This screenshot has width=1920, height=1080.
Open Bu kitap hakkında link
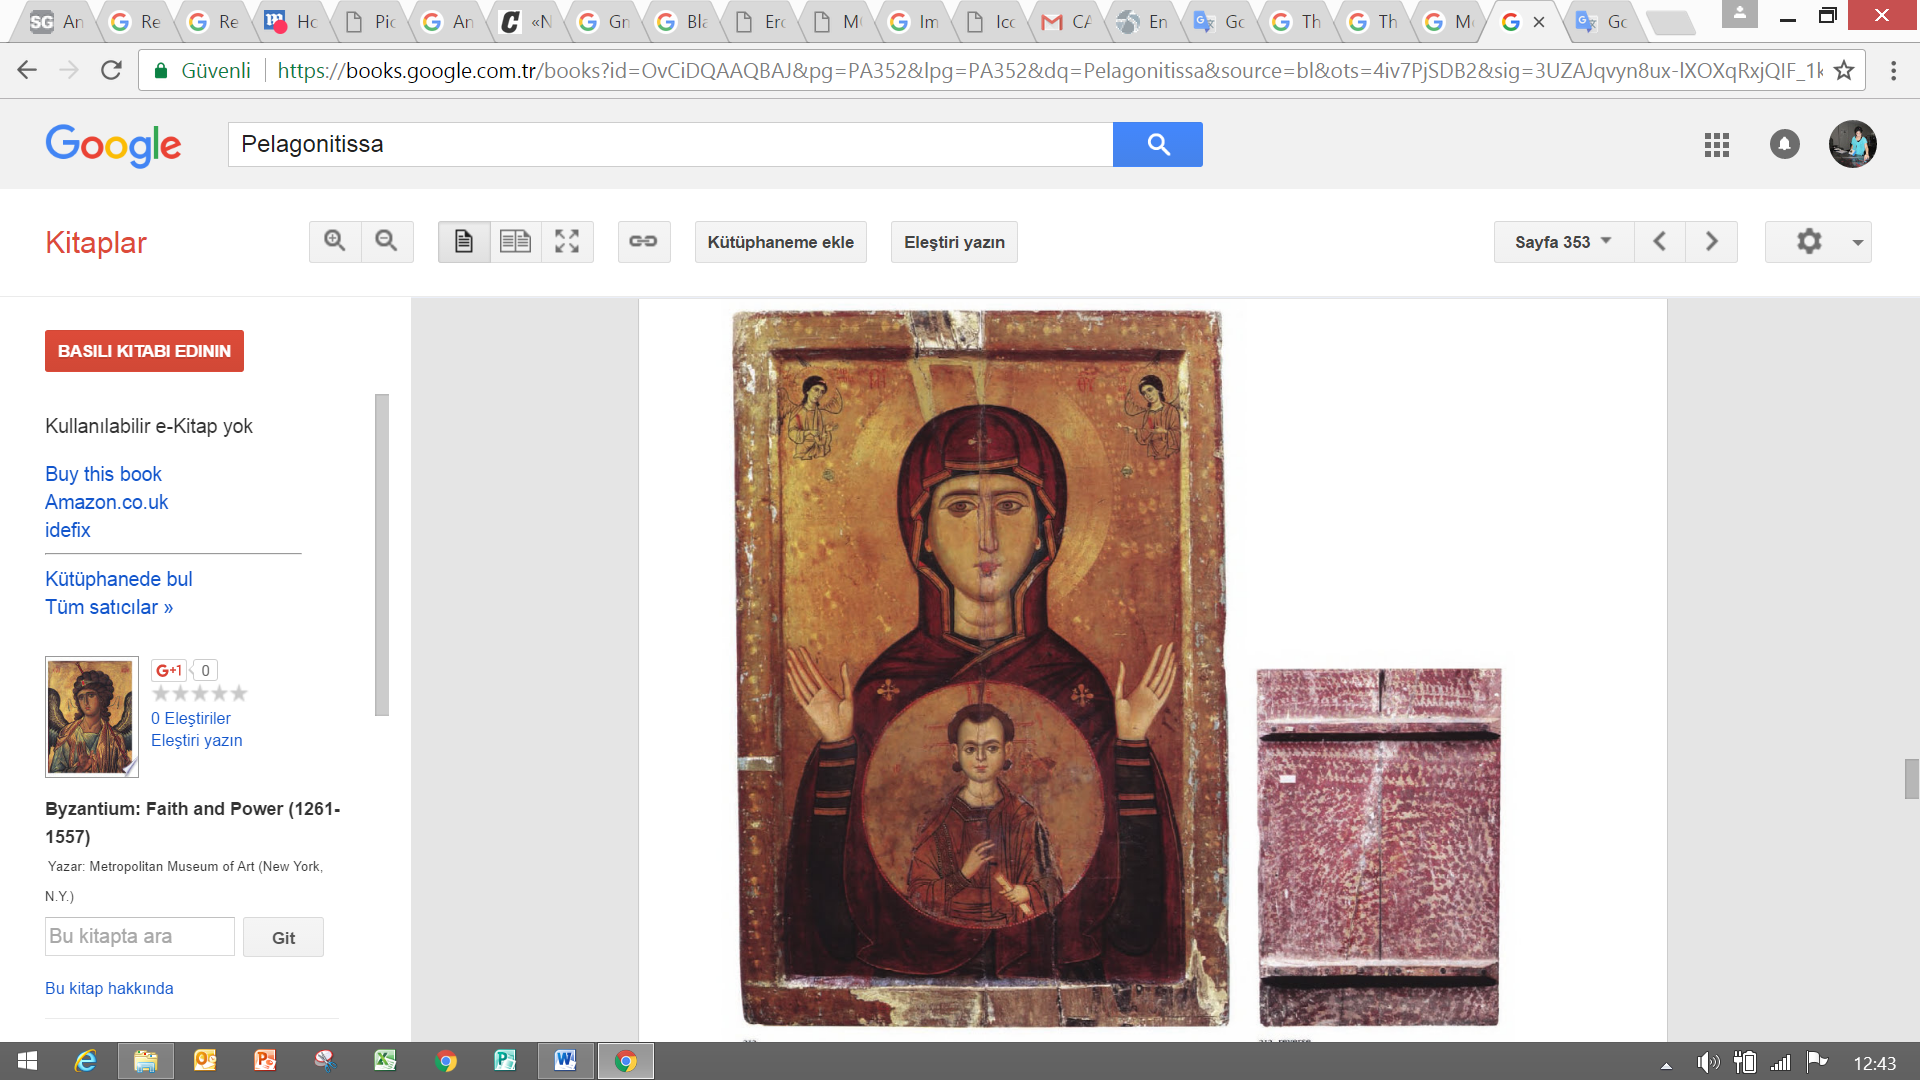pos(109,988)
